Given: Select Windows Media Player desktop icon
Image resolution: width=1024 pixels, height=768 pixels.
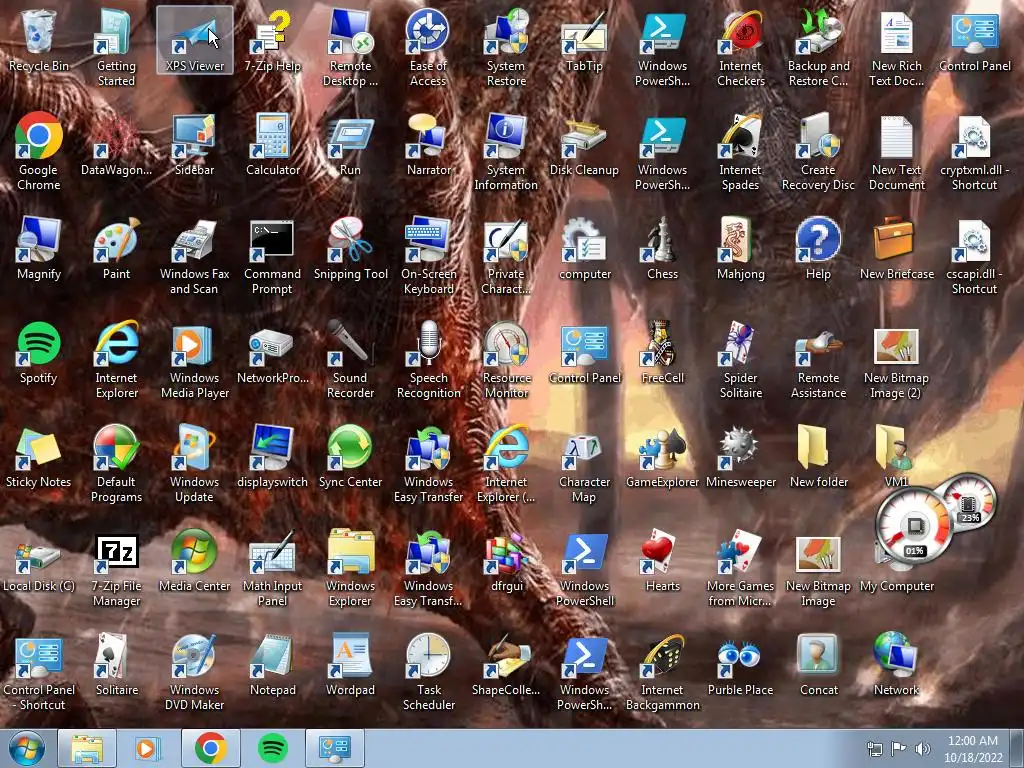Looking at the screenshot, I should 195,360.
